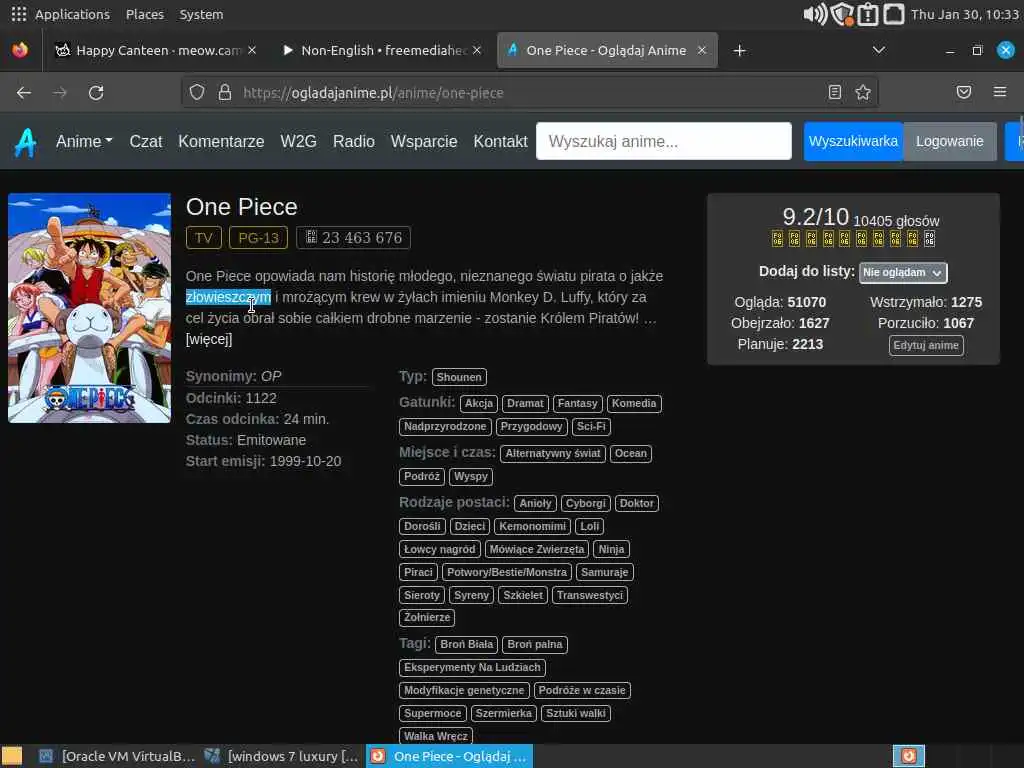The width and height of the screenshot is (1024, 768).
Task: Click the Eksperymenty Na Ludziach tag
Action: [x=472, y=667]
